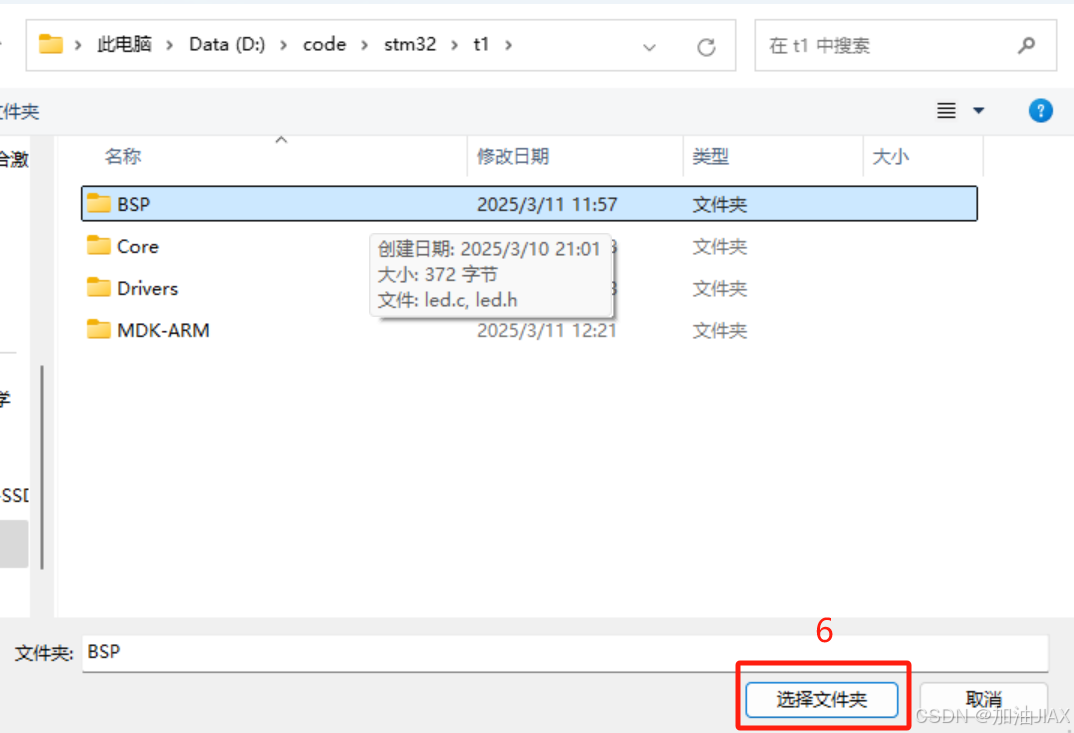Expand the chevron after t1 breadcrumb

508,45
